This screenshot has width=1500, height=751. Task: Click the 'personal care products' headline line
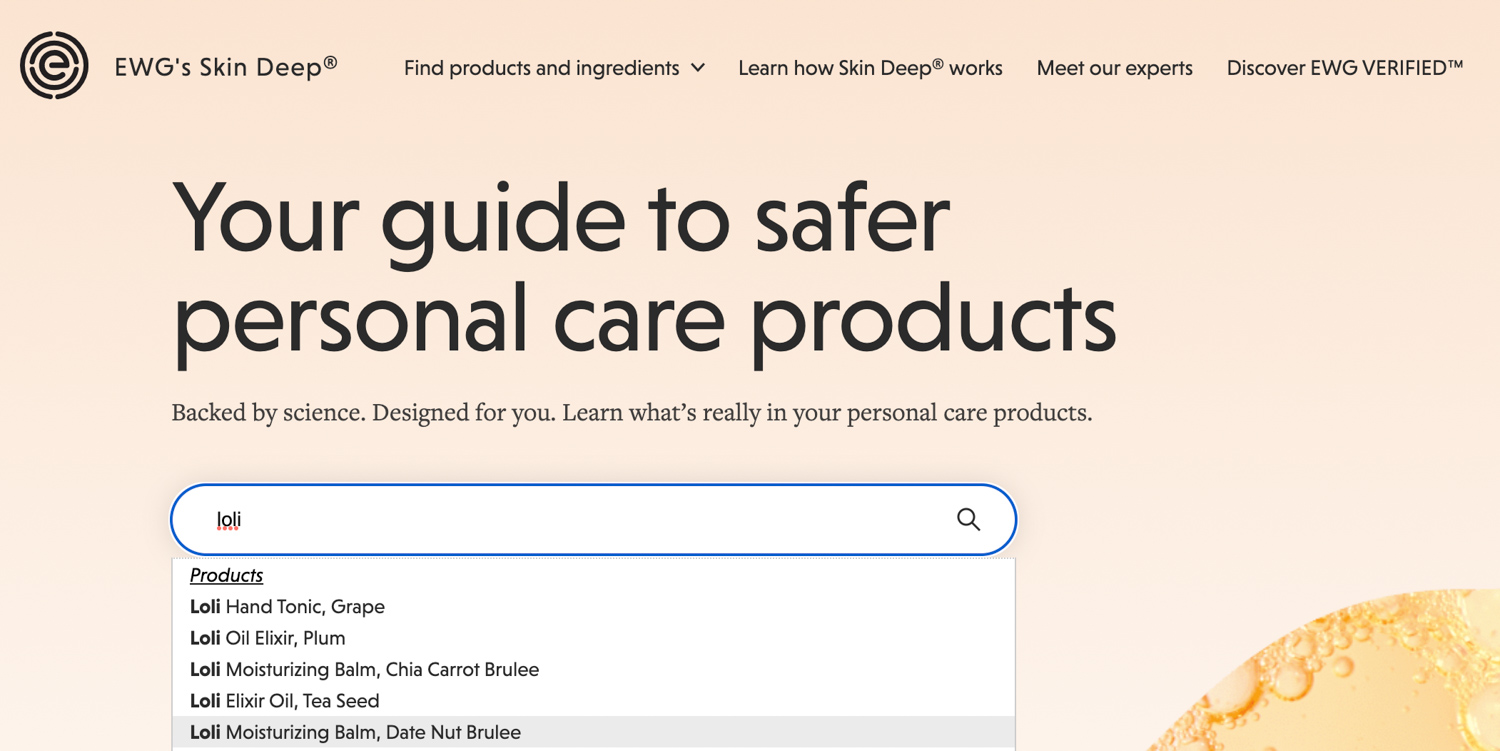(x=644, y=318)
